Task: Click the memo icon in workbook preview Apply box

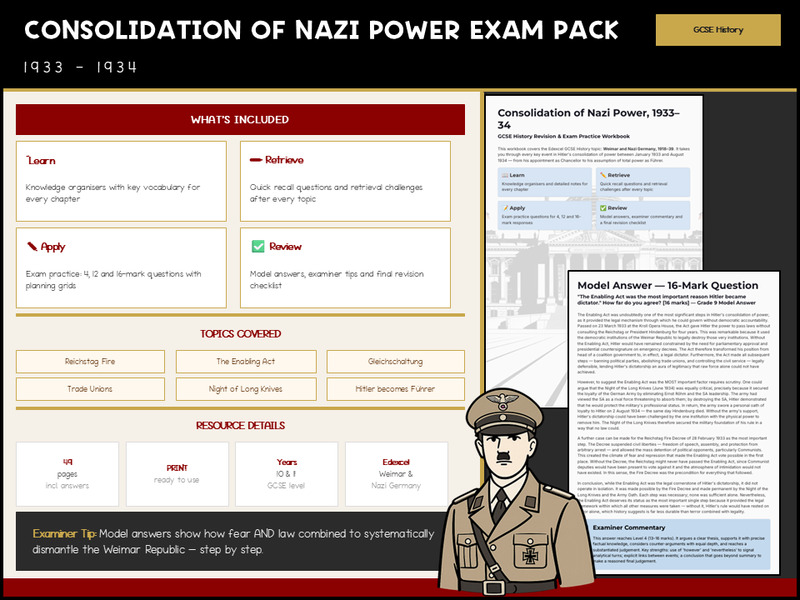Action: [505, 208]
